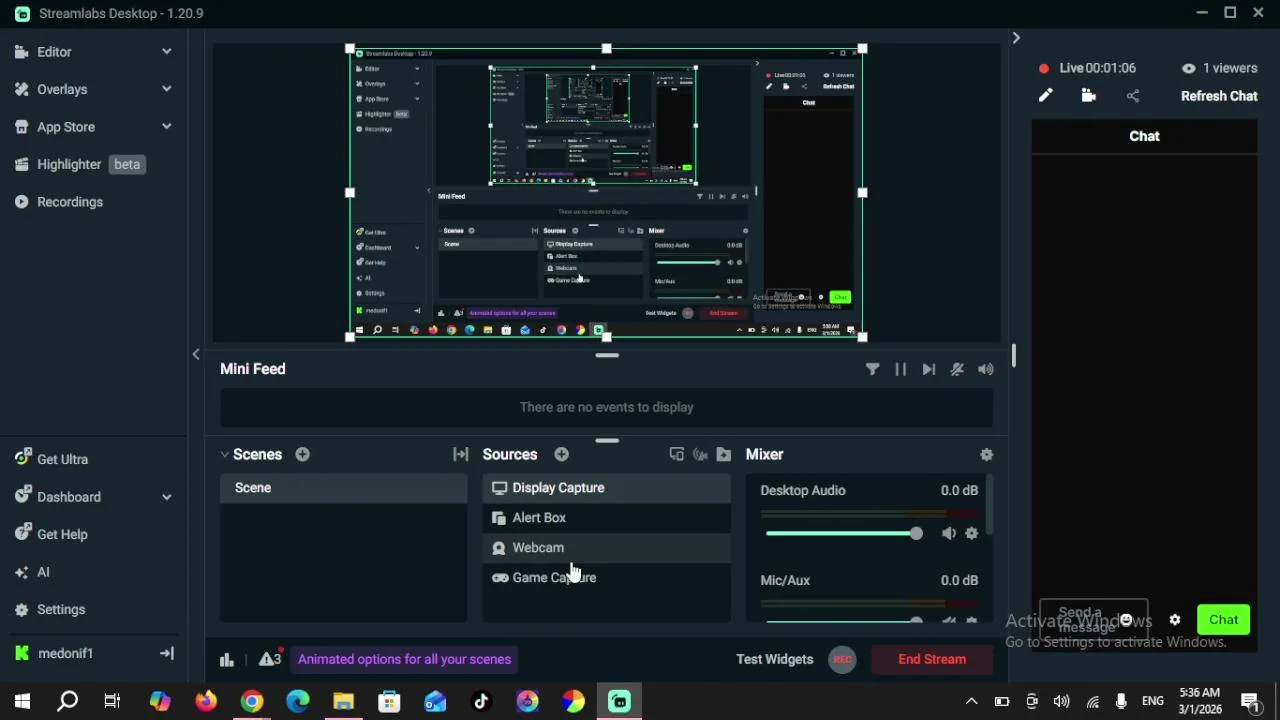Viewport: 1280px width, 720px height.
Task: View notifications warning icon with count
Action: point(270,659)
